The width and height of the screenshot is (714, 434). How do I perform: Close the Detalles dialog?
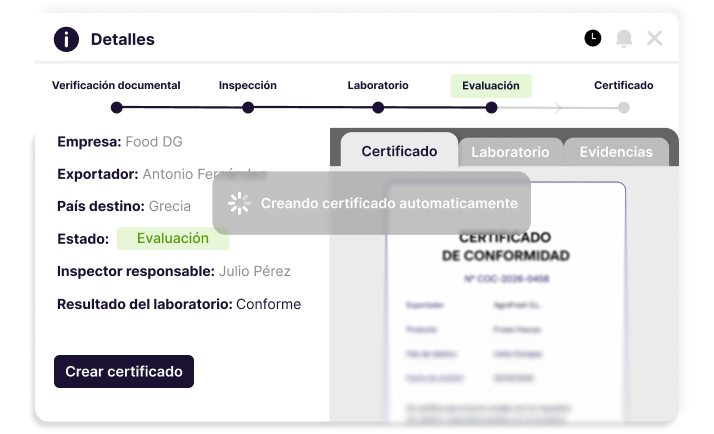(654, 38)
